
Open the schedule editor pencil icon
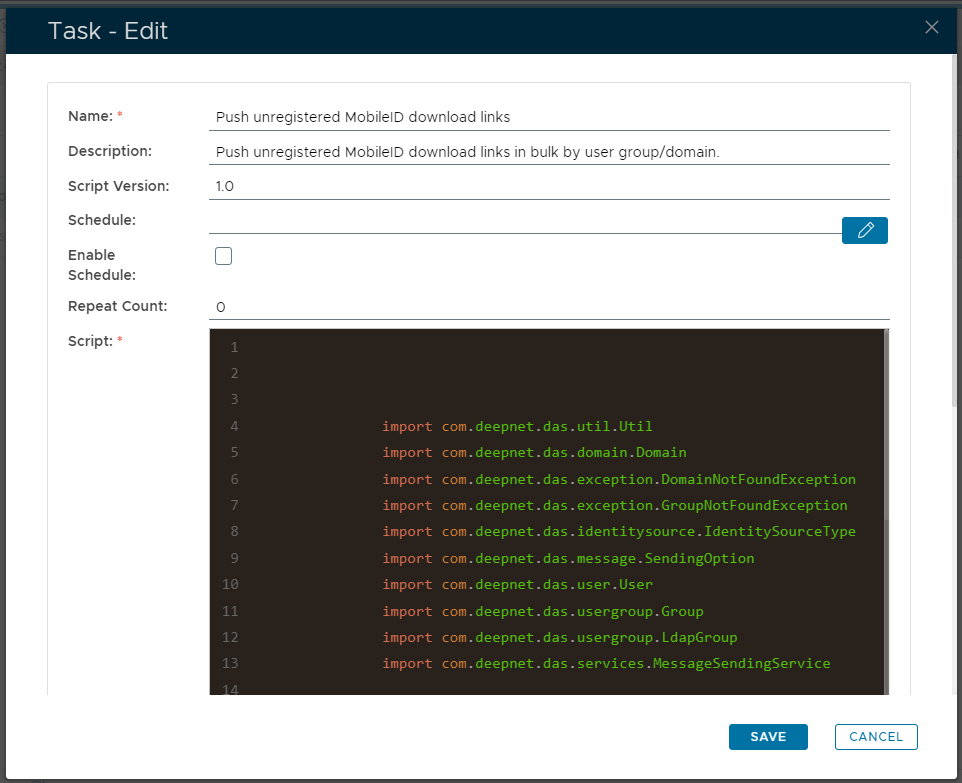[864, 230]
